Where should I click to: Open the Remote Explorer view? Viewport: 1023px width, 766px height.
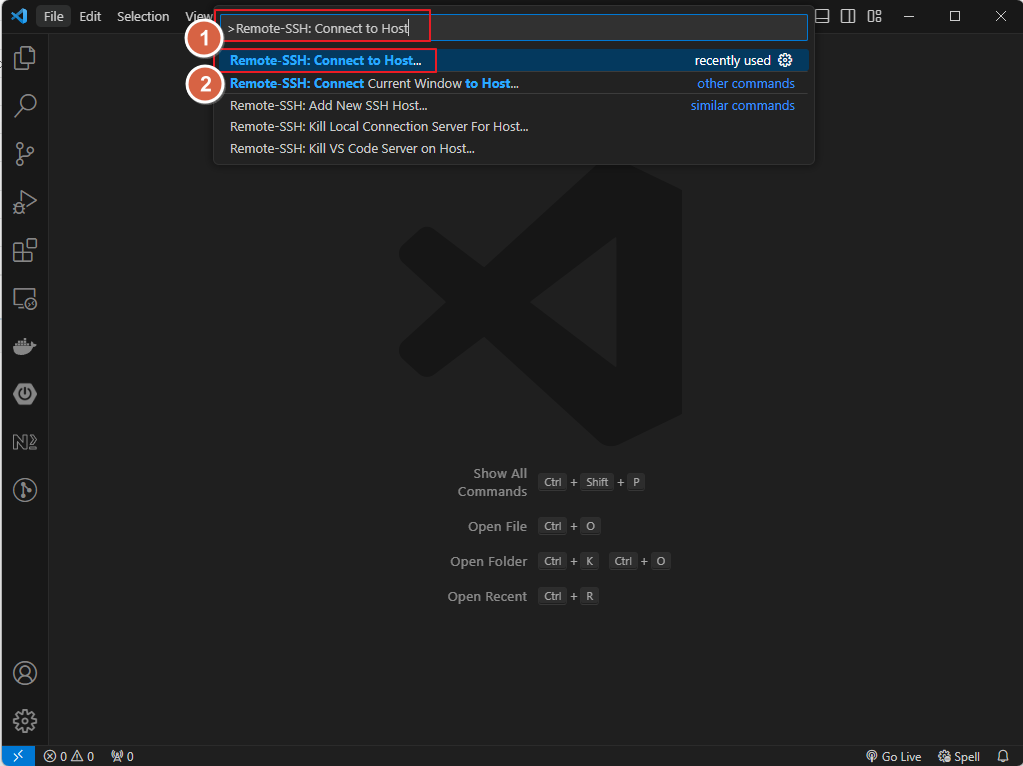pos(25,299)
